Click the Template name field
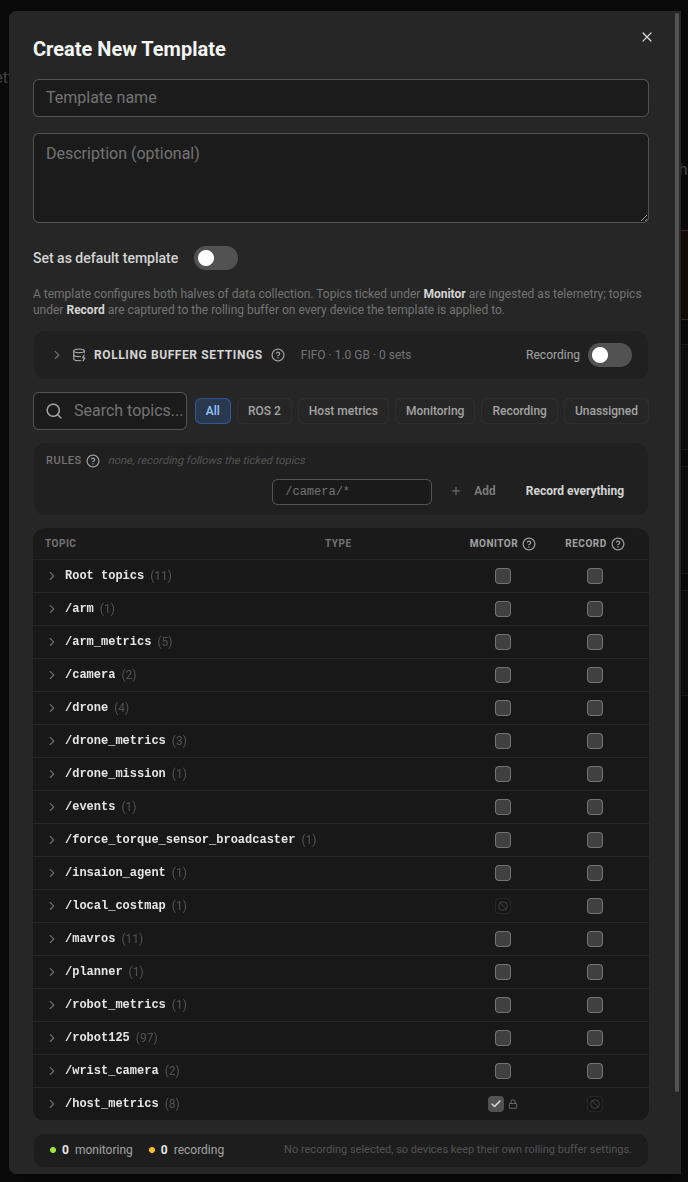The image size is (688, 1182). pos(341,98)
